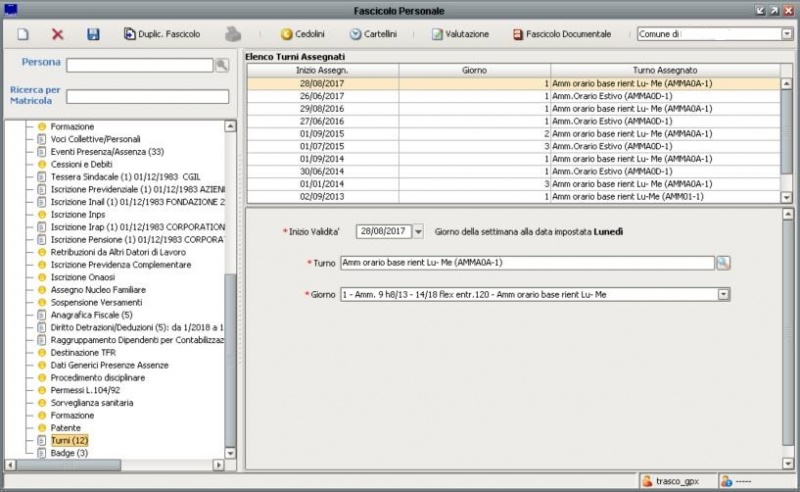Expand the Giorno combo box

[x=724, y=295]
